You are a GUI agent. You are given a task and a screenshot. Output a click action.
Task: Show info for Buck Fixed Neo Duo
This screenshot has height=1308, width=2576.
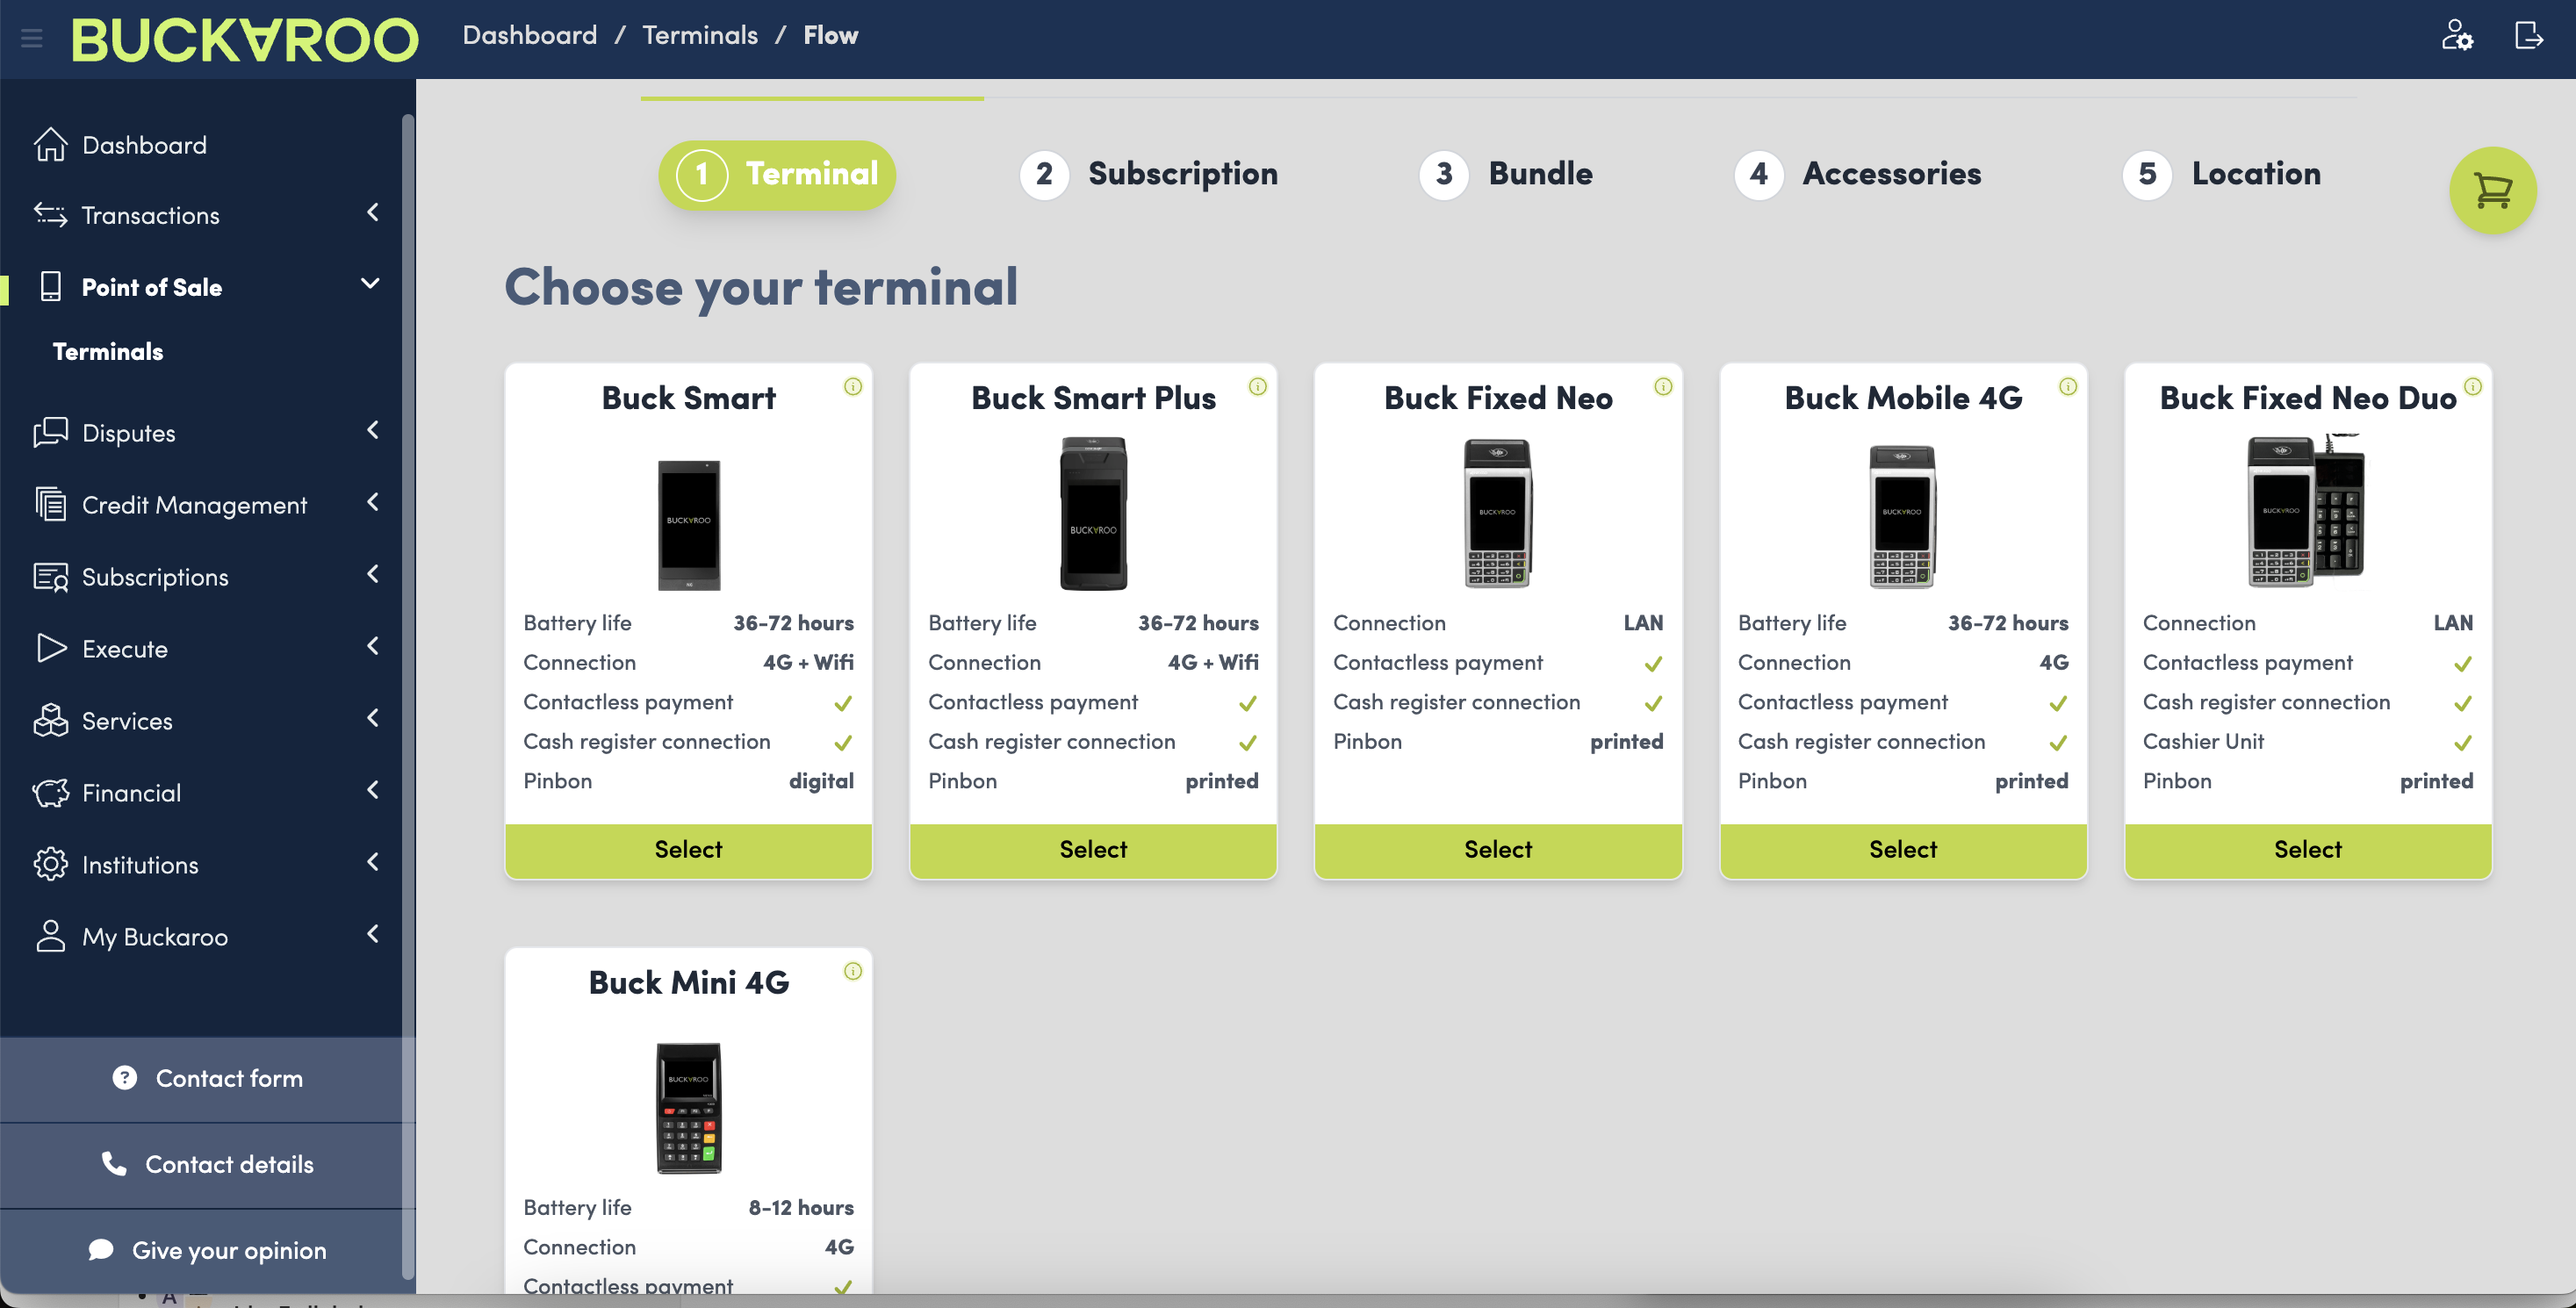click(2473, 387)
